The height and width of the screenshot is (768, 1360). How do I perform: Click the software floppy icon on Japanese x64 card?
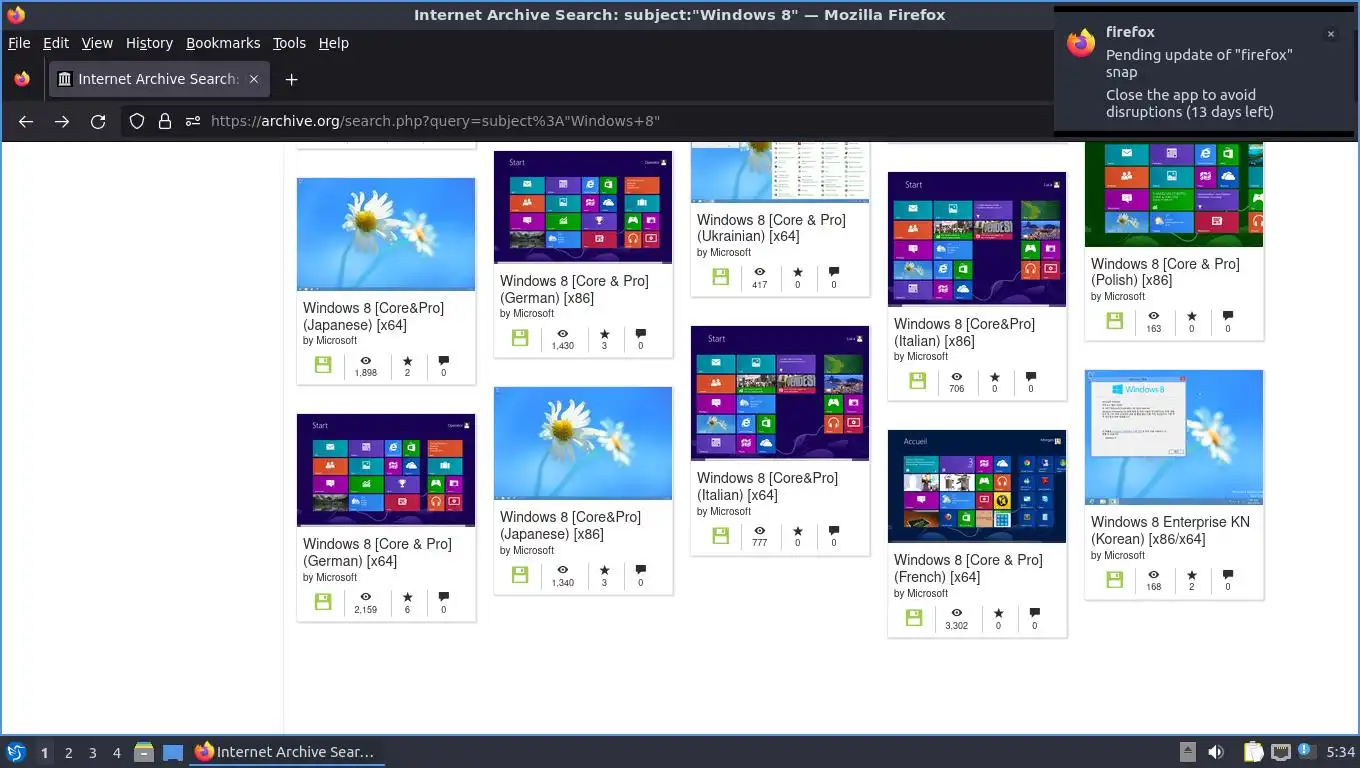coord(323,365)
